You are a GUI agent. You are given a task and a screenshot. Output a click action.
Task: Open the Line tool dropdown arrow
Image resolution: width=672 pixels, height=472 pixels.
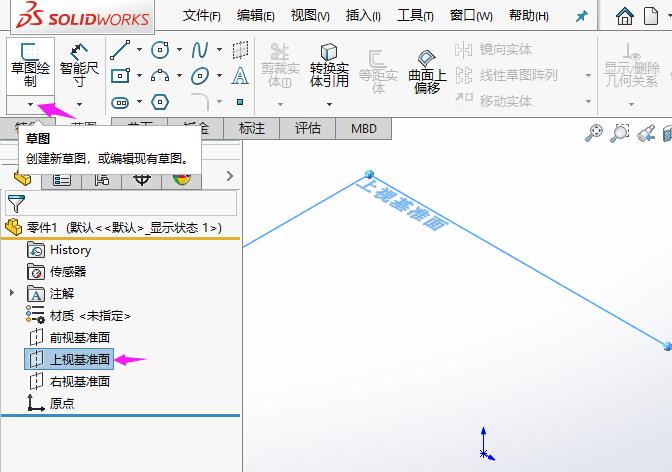(x=139, y=50)
